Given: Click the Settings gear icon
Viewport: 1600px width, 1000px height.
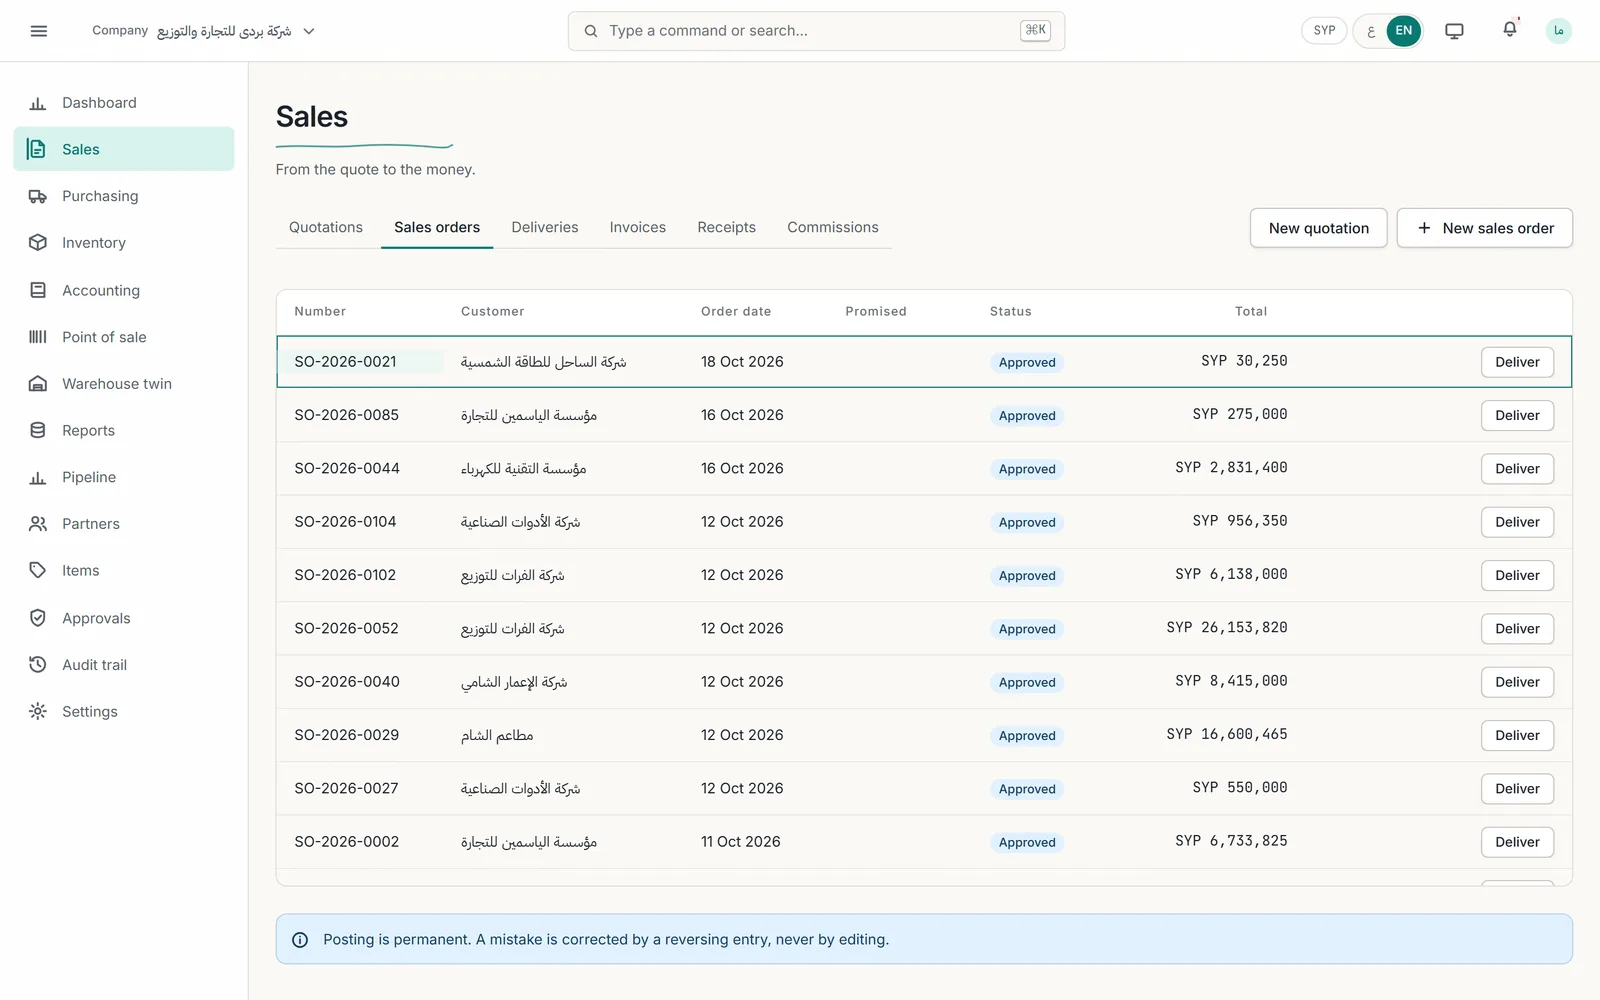Looking at the screenshot, I should [x=38, y=712].
